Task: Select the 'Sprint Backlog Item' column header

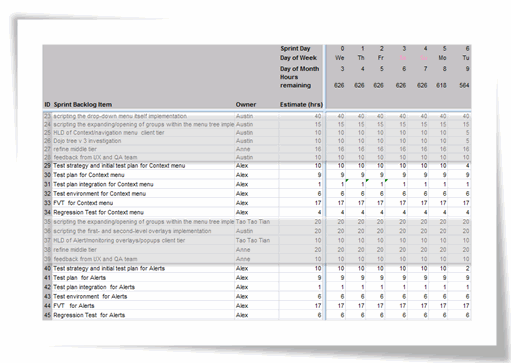Action: (x=83, y=105)
